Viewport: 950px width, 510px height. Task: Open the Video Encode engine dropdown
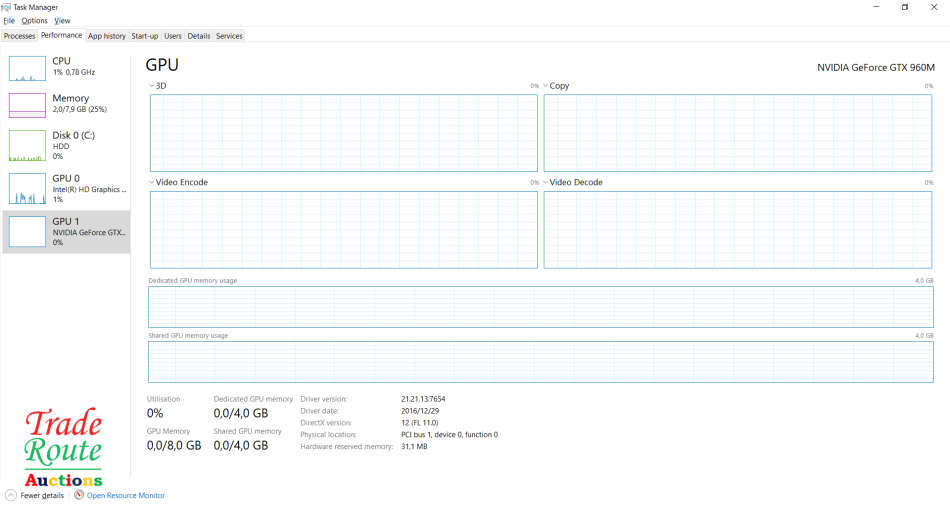151,183
